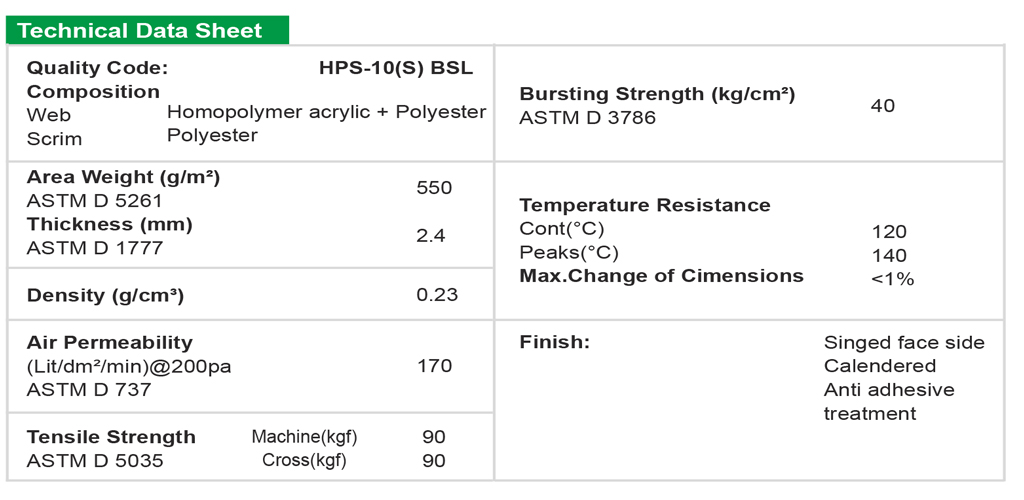Select the density value 0.23
The width and height of the screenshot is (1024, 500).
pyautogui.click(x=437, y=294)
